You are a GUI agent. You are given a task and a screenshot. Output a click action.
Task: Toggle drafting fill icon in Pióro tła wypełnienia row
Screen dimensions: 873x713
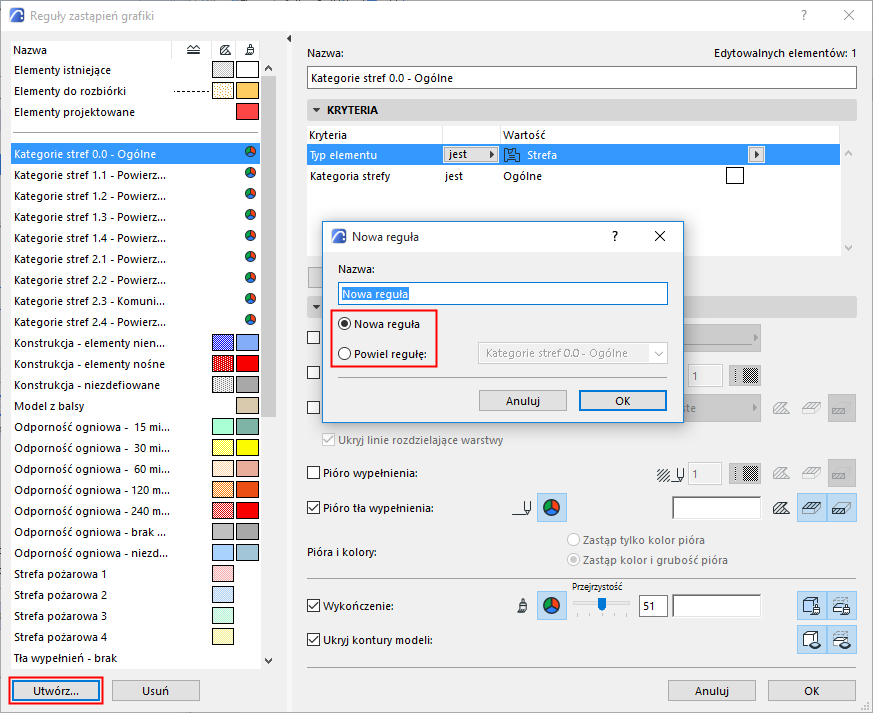(x=841, y=508)
